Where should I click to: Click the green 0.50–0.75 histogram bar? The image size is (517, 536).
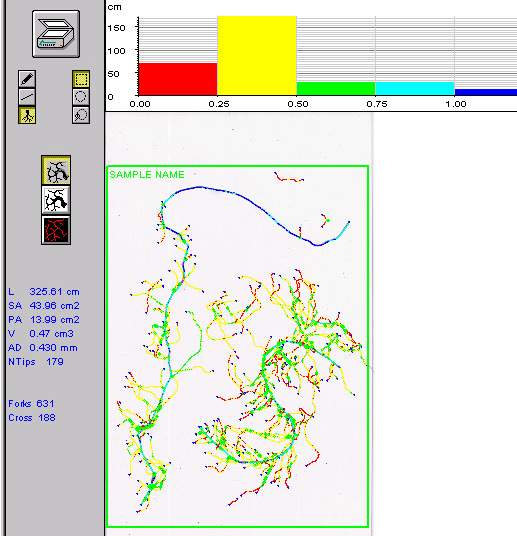point(336,89)
